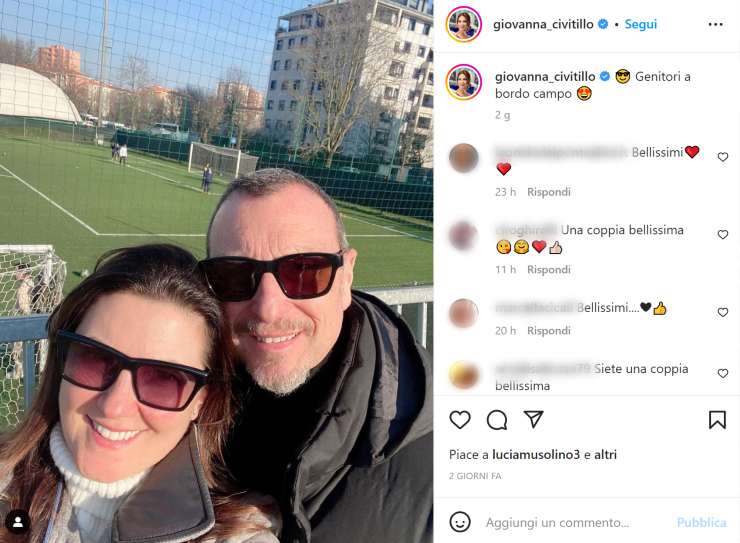Screen dimensions: 740x543
Task: Like the 'Siete una coppia bellissima' comment
Action: [723, 373]
